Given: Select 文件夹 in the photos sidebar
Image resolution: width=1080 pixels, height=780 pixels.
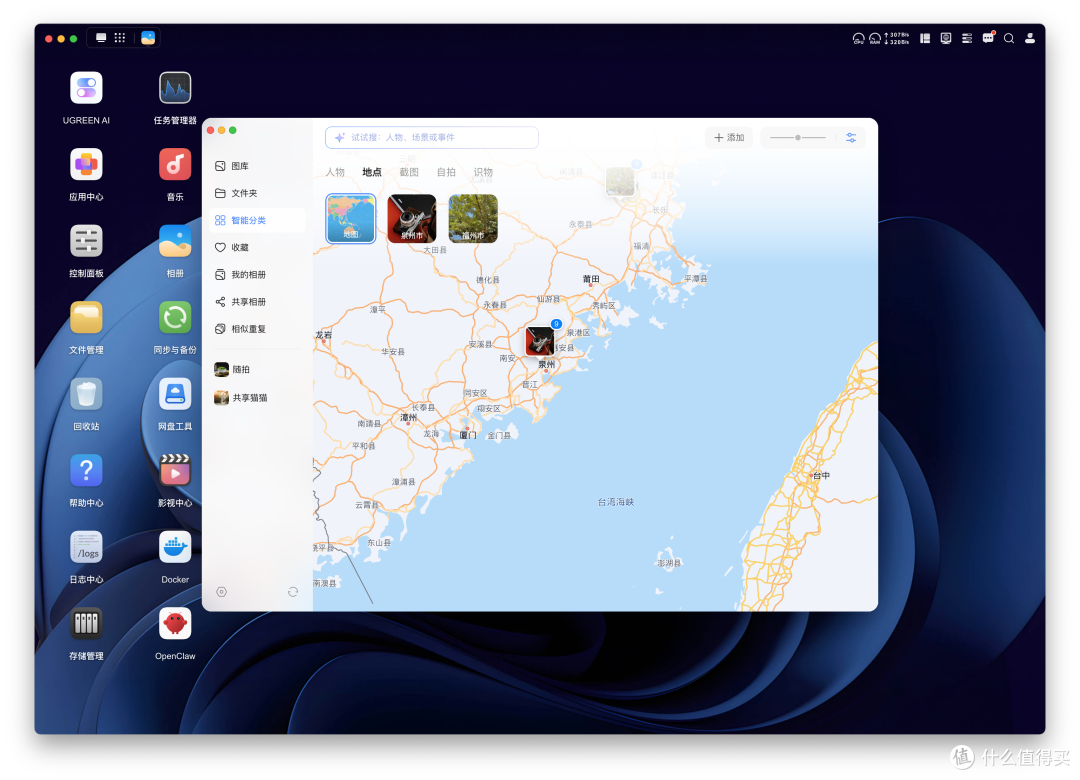Looking at the screenshot, I should 257,193.
